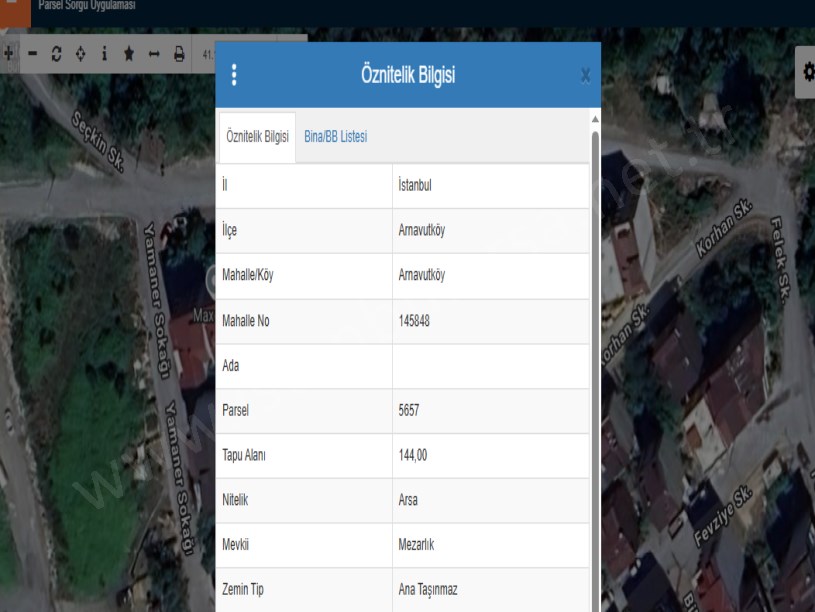
Task: Zoom in with the plus icon
Action: click(x=8, y=53)
